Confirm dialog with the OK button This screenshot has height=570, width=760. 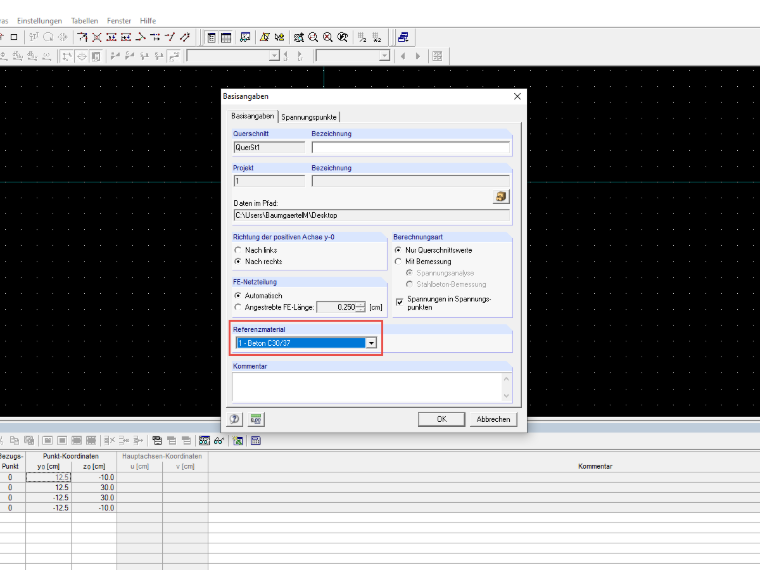click(442, 419)
